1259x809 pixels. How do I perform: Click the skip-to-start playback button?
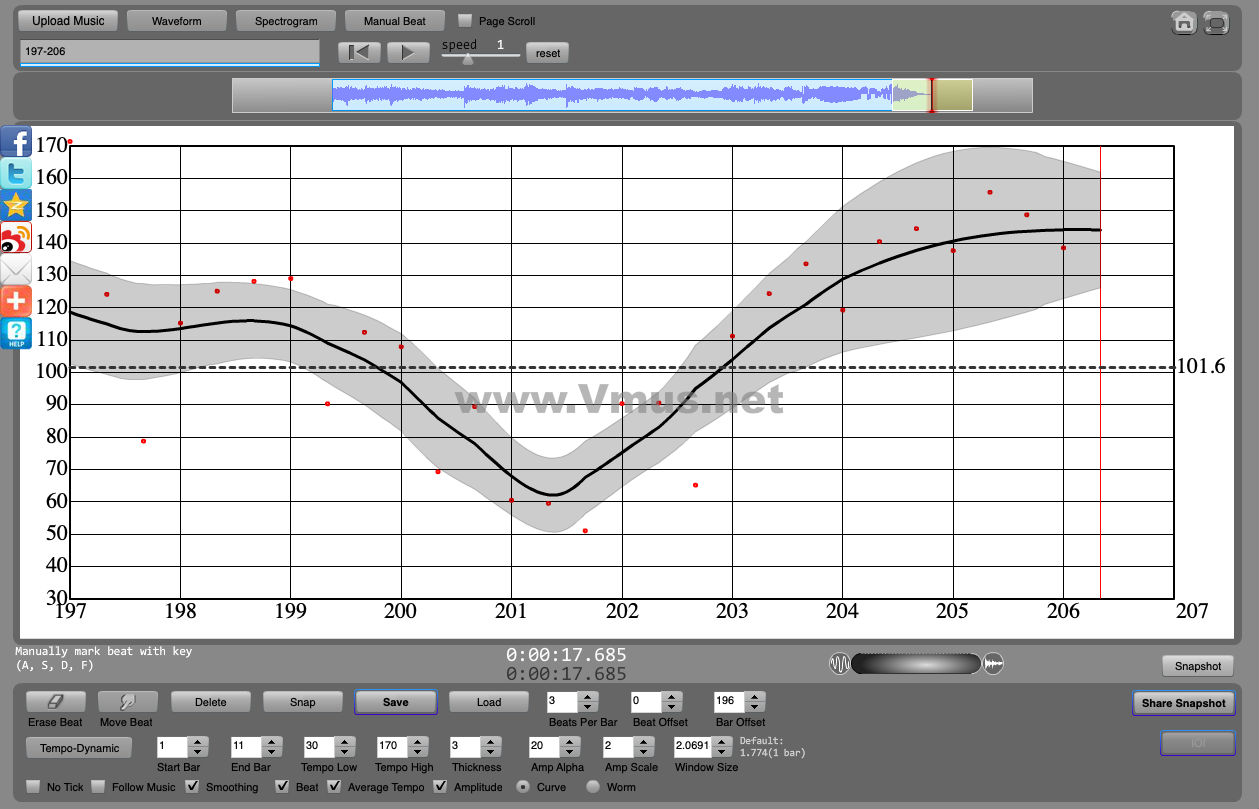pyautogui.click(x=359, y=53)
